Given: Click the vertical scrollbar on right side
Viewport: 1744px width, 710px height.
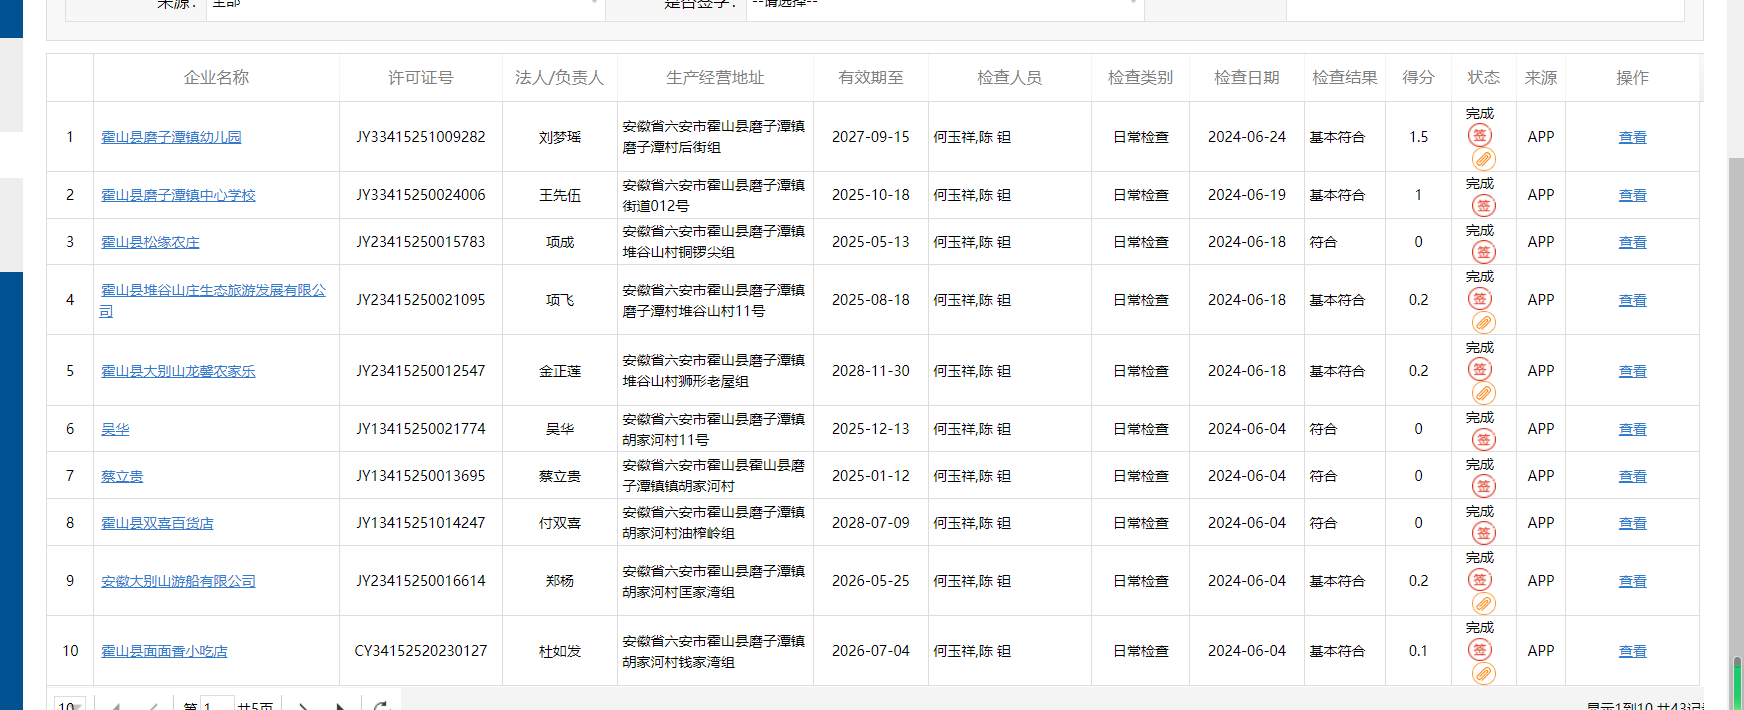Looking at the screenshot, I should pyautogui.click(x=1736, y=400).
